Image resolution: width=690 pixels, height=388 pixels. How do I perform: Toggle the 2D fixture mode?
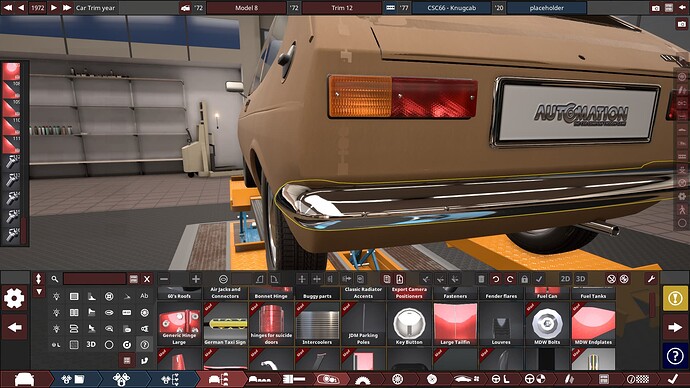point(565,279)
